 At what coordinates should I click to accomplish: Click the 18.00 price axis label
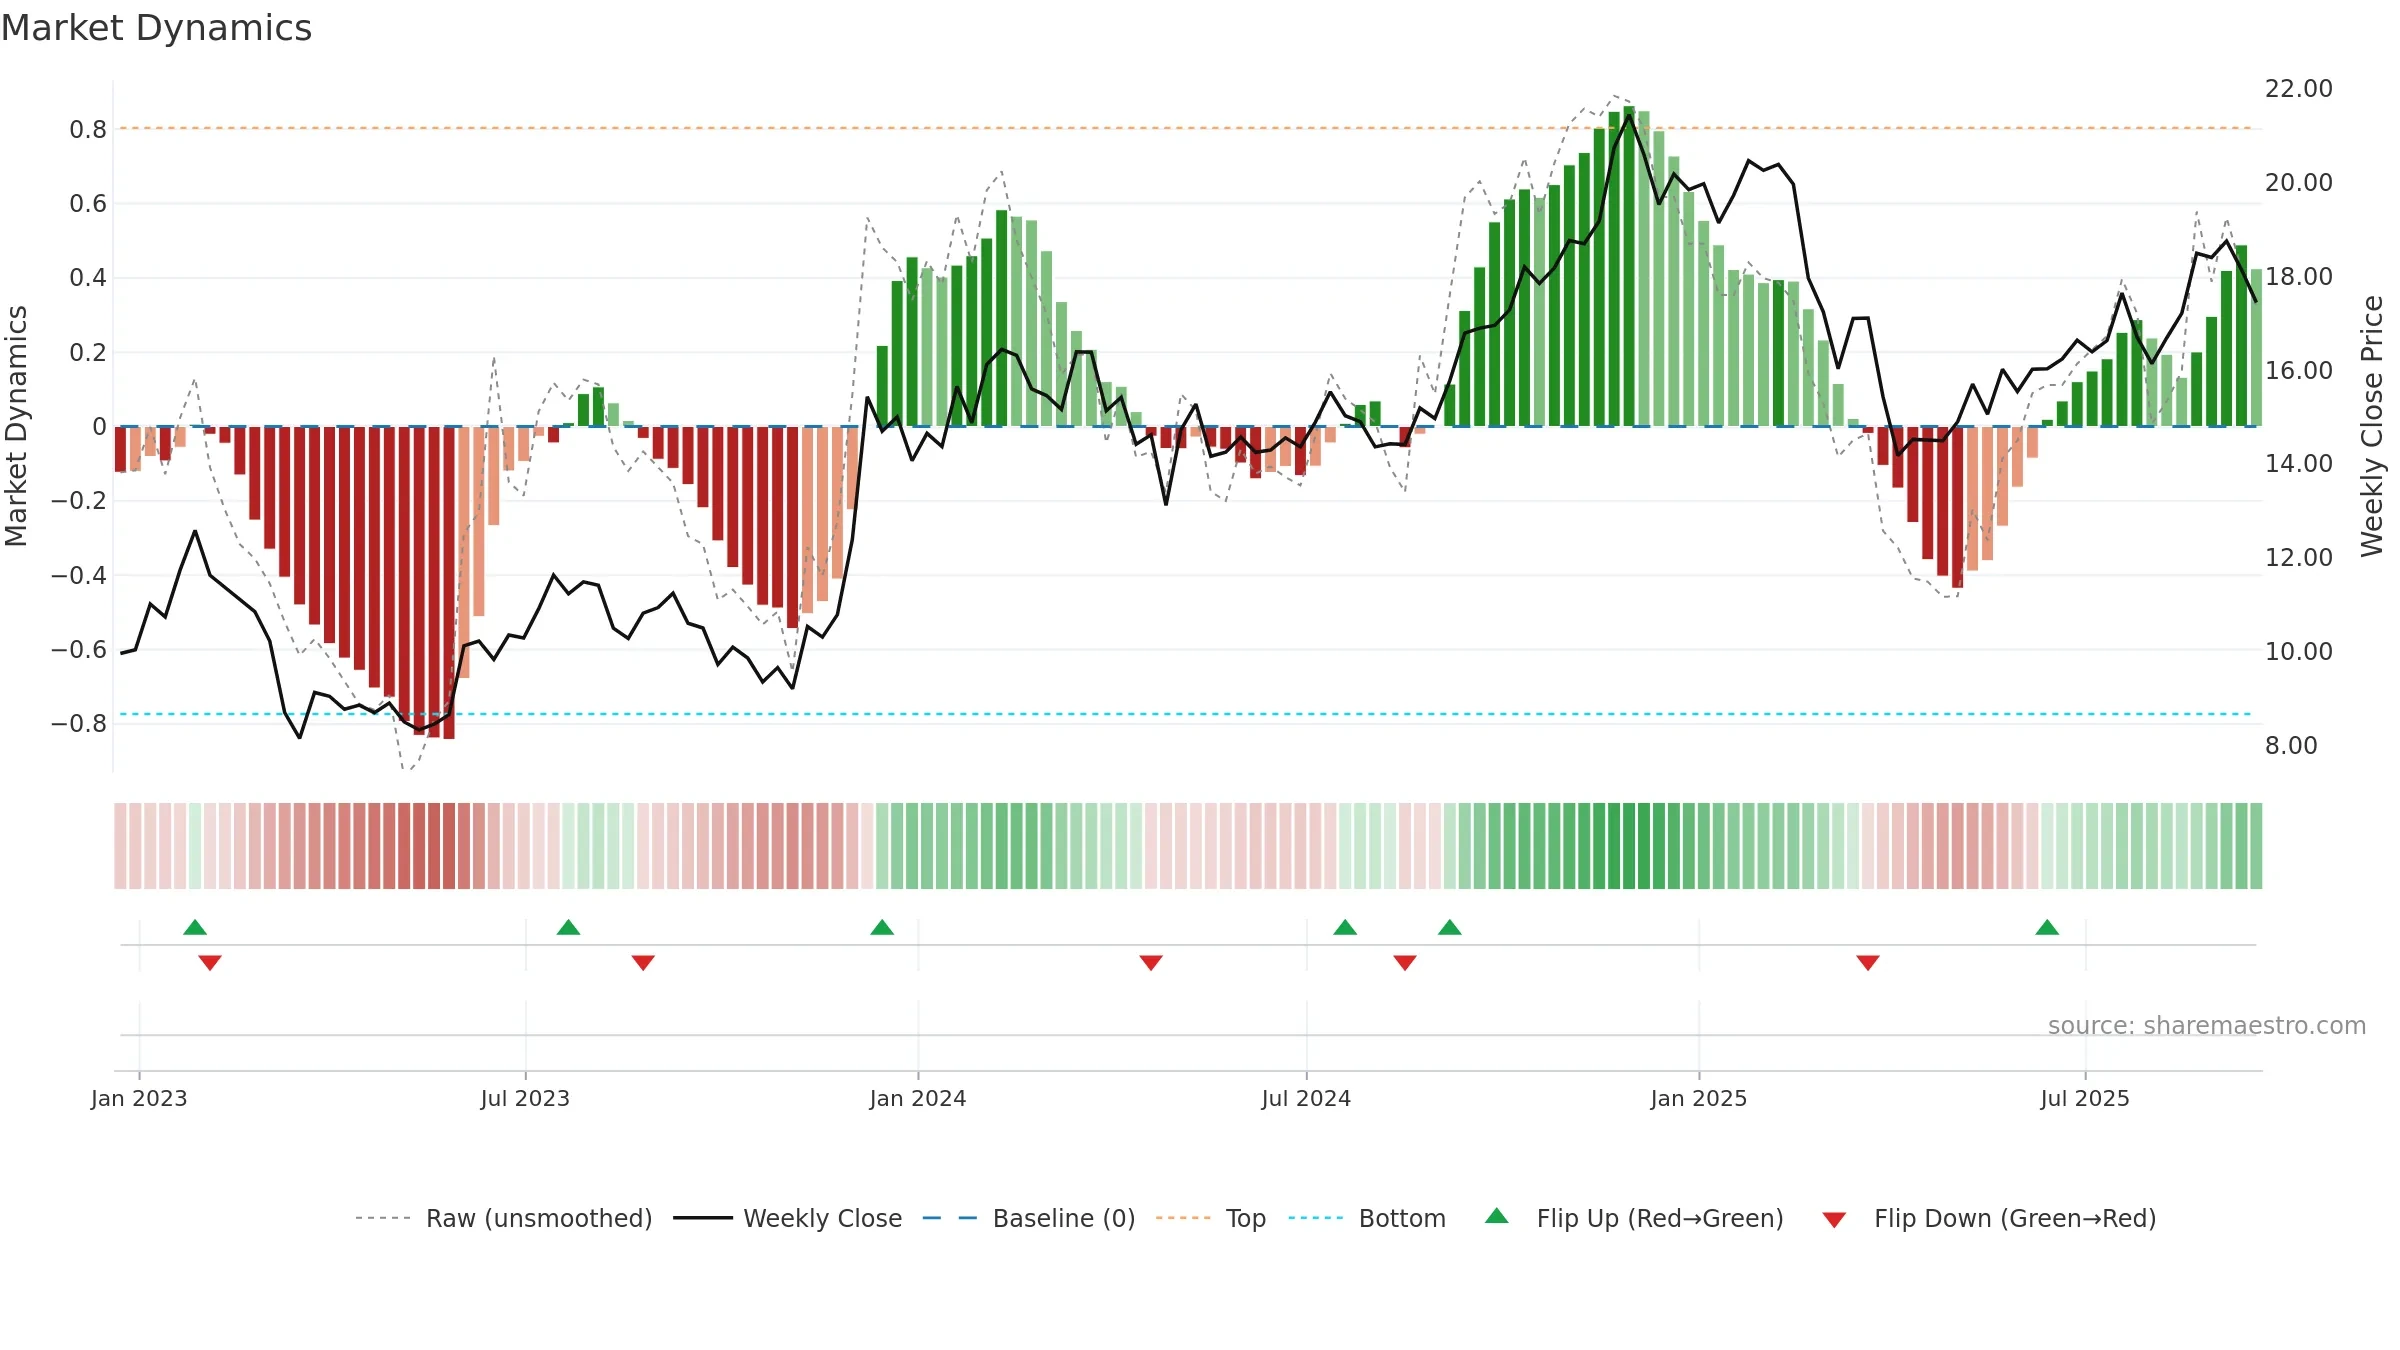pos(2299,277)
